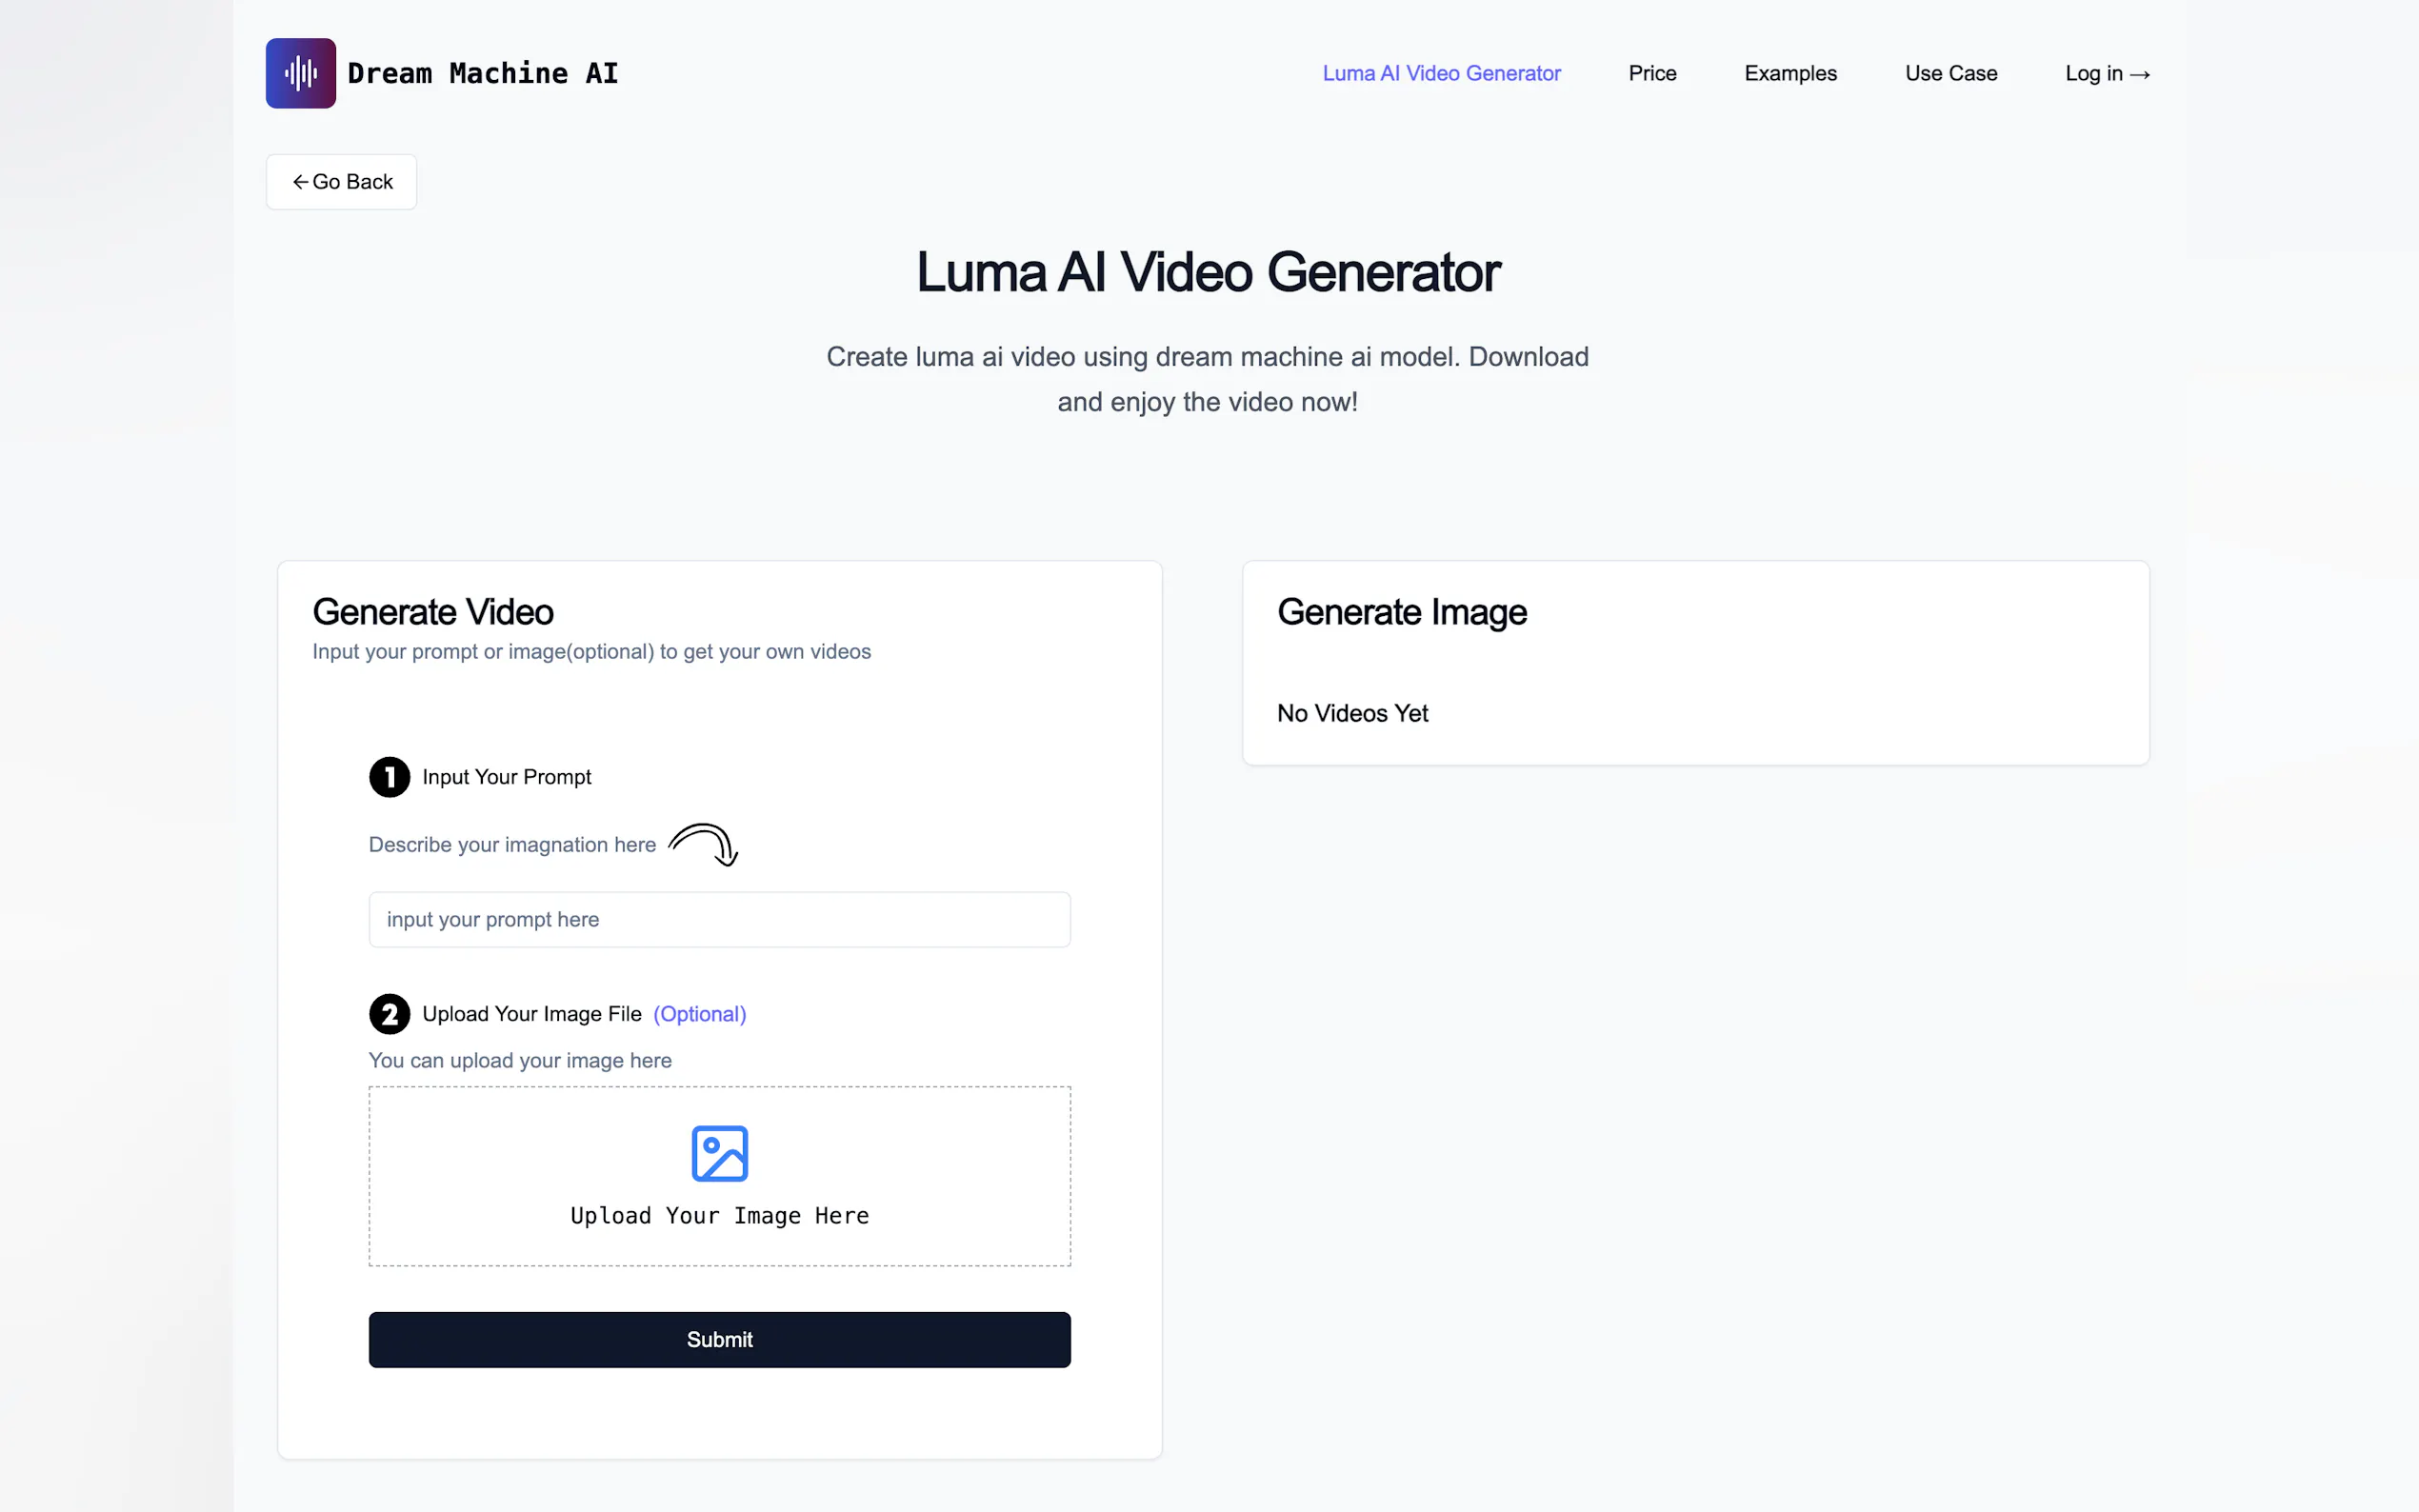This screenshot has height=1512, width=2419.
Task: Click the step 2 number badge
Action: 389,1014
